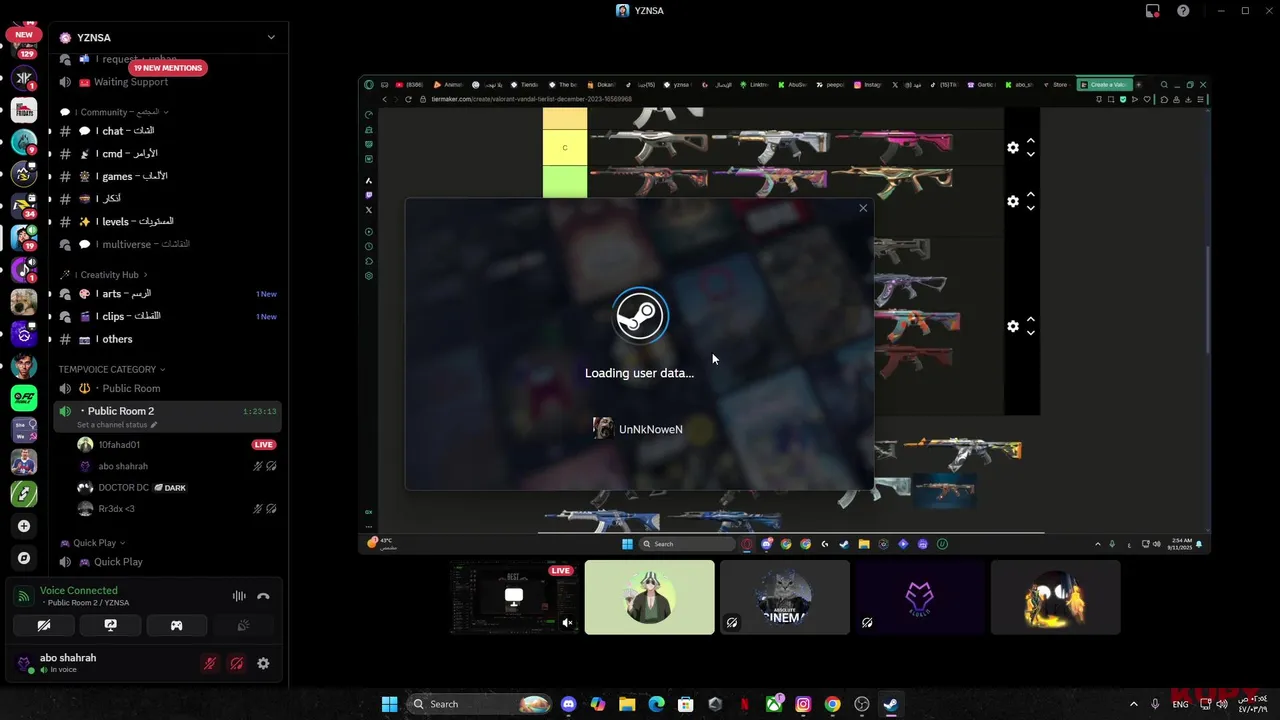Open server icon with 34 badge

(x=24, y=206)
